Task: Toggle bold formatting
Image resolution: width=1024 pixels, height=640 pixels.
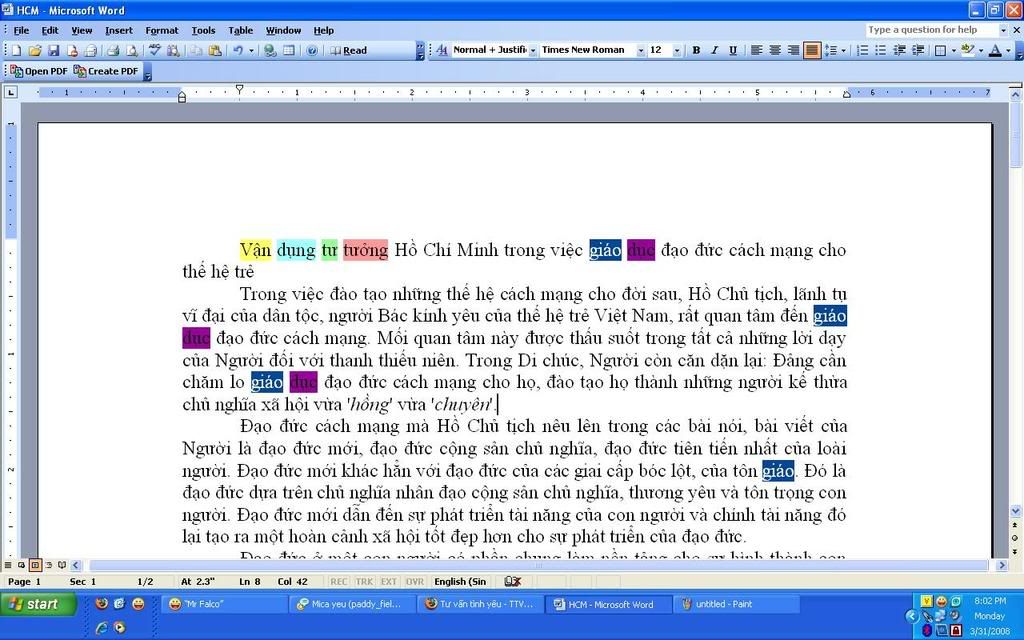Action: 696,50
